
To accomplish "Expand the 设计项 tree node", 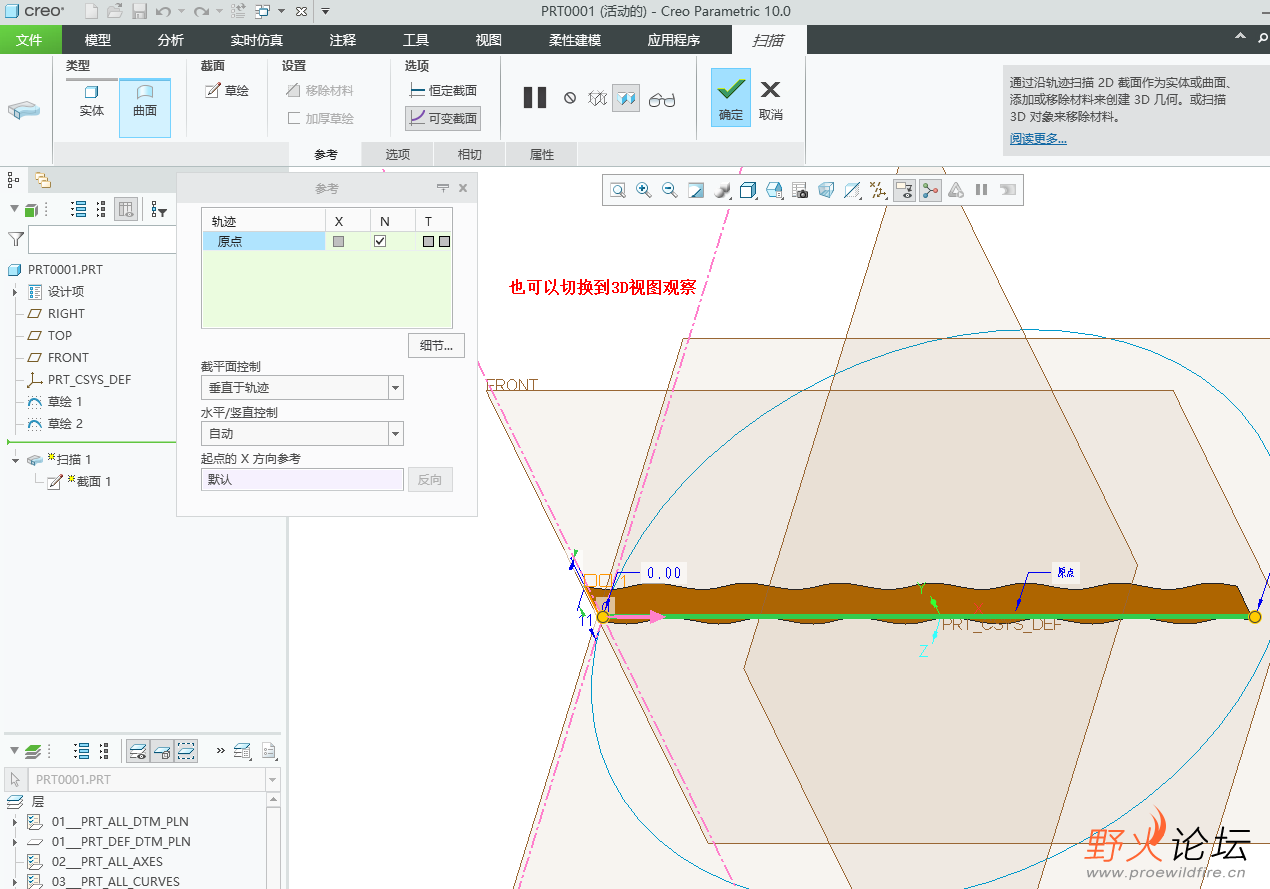I will click(x=15, y=292).
